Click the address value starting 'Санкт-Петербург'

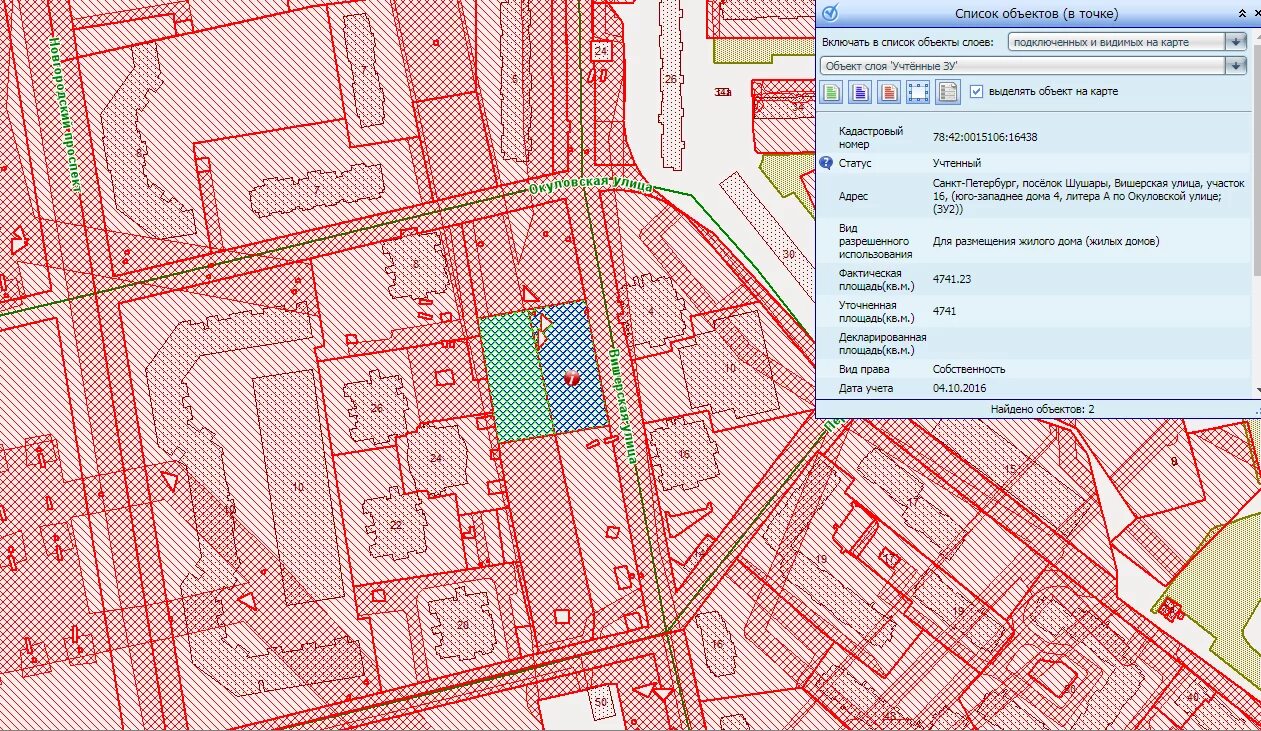(x=1088, y=197)
